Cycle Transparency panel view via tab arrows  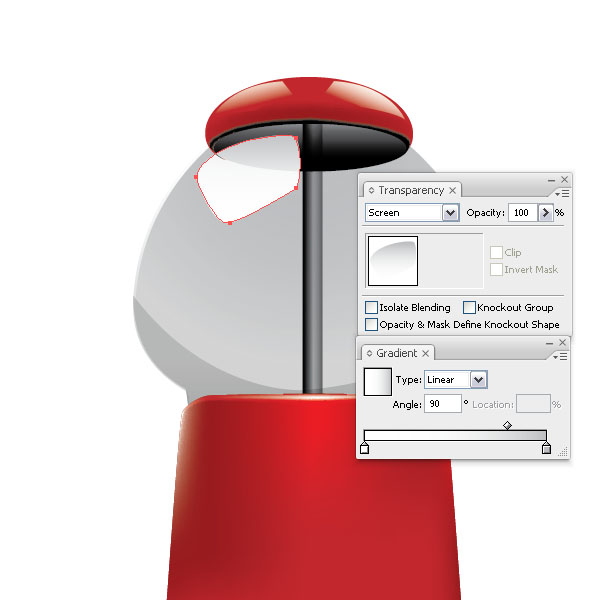pos(371,190)
